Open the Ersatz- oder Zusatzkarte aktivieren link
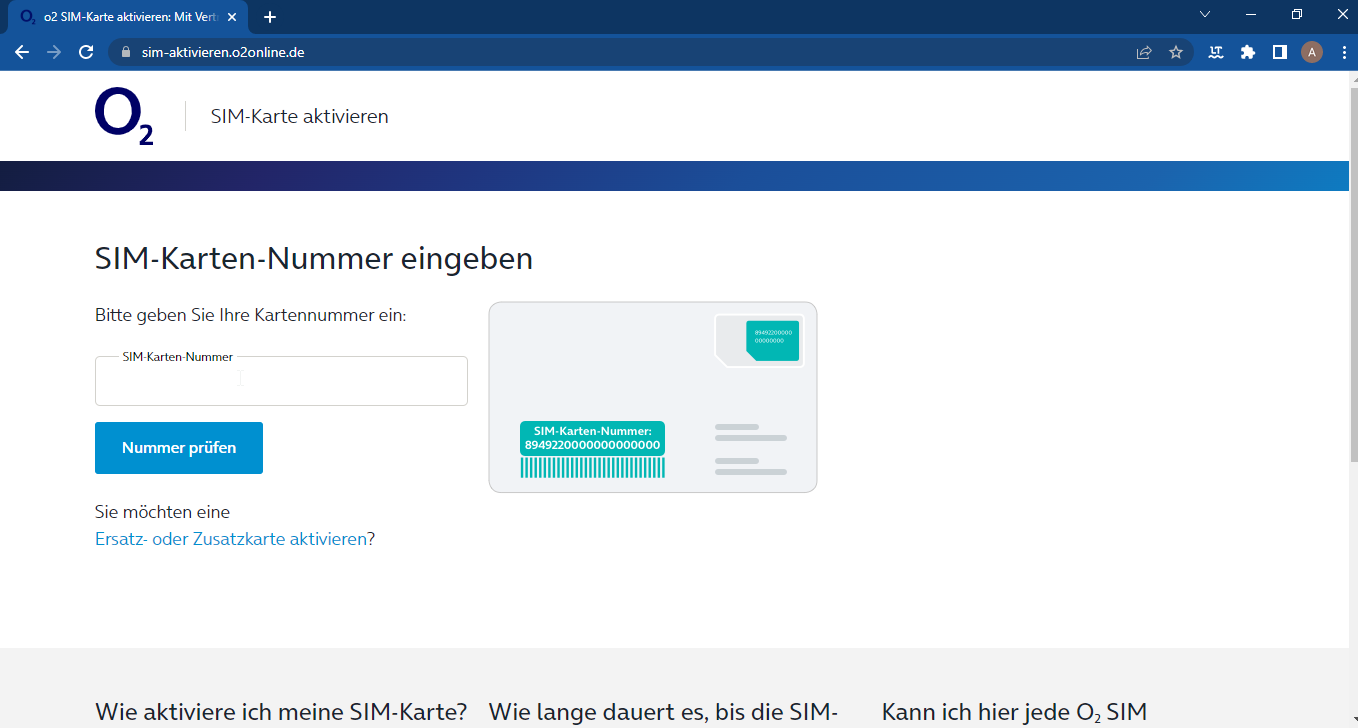Viewport: 1358px width, 728px height. (231, 539)
